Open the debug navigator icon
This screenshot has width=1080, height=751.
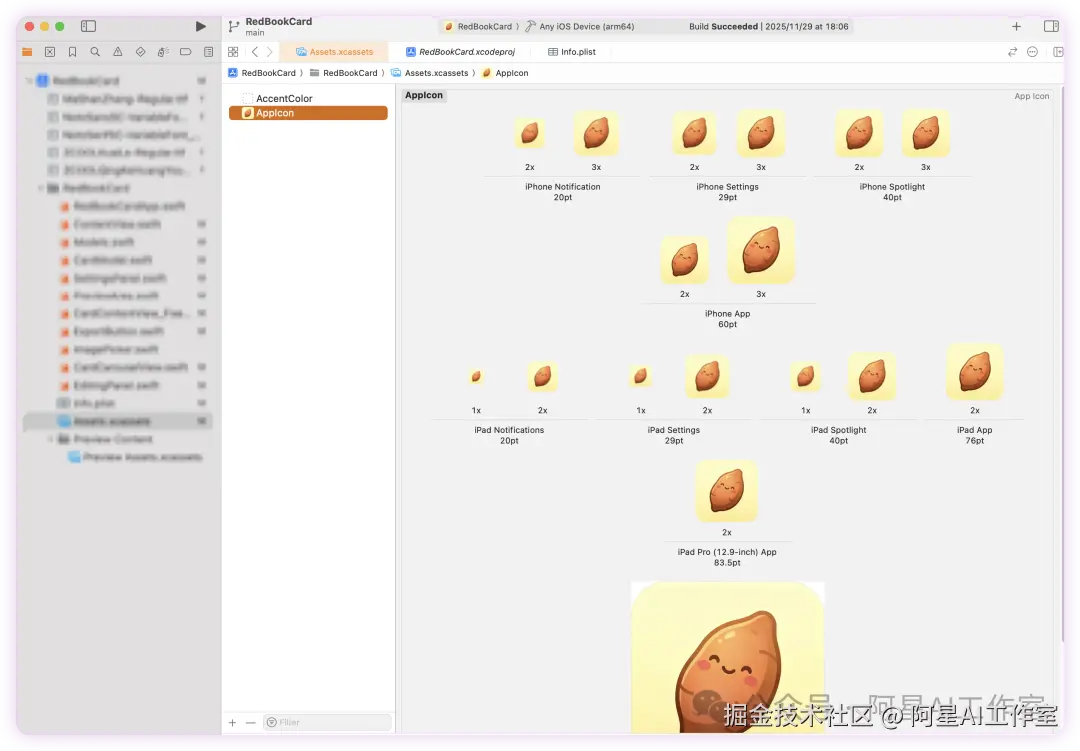[x=163, y=52]
